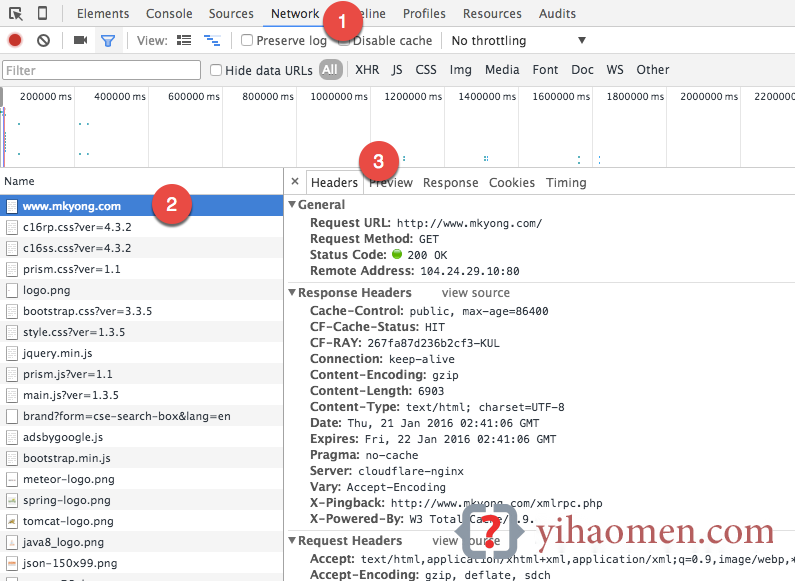
Task: Open the Console panel tab
Action: coord(169,14)
